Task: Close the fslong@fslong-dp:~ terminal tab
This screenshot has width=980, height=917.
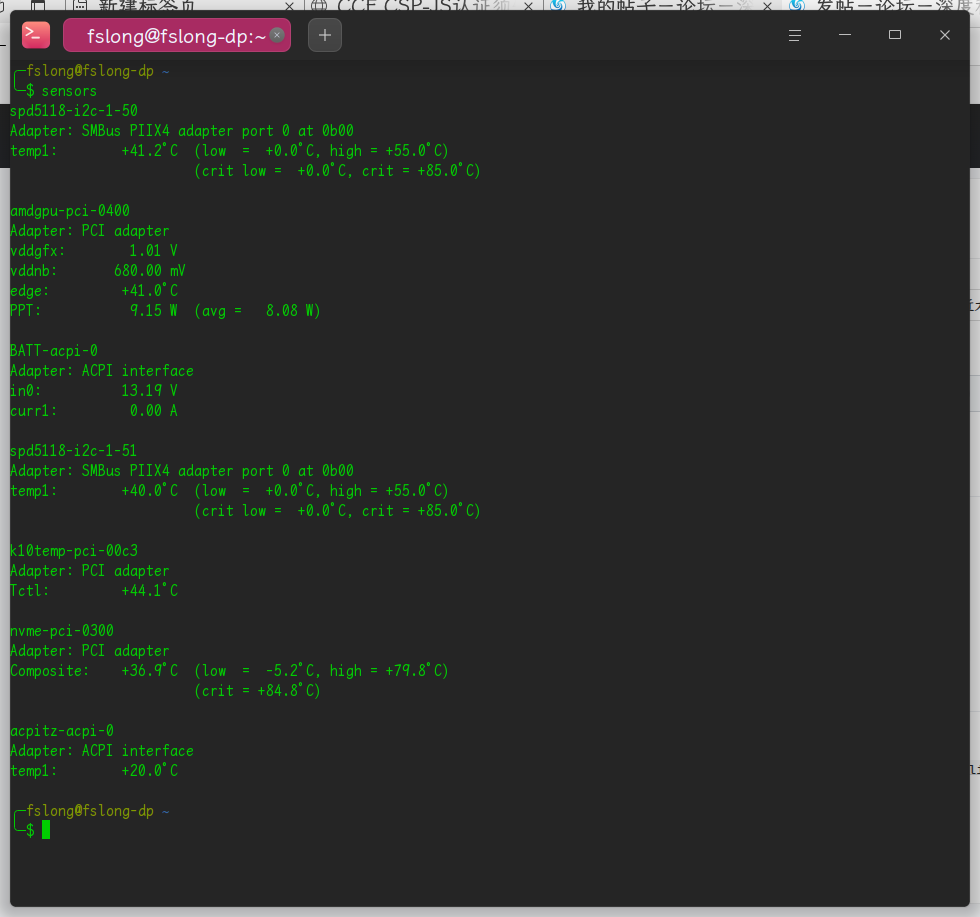Action: [x=278, y=35]
